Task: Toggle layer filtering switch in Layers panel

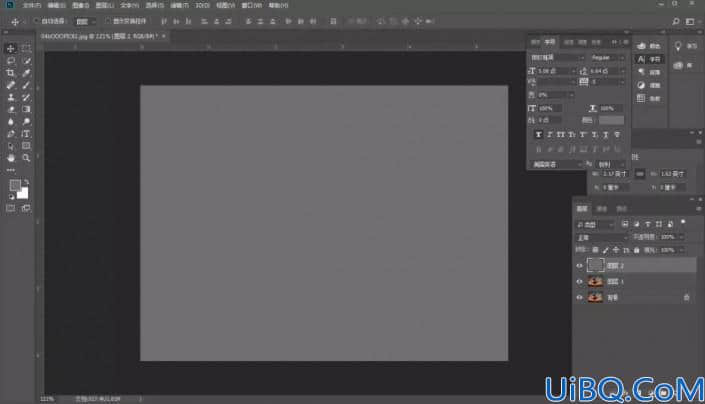Action: pyautogui.click(x=683, y=222)
